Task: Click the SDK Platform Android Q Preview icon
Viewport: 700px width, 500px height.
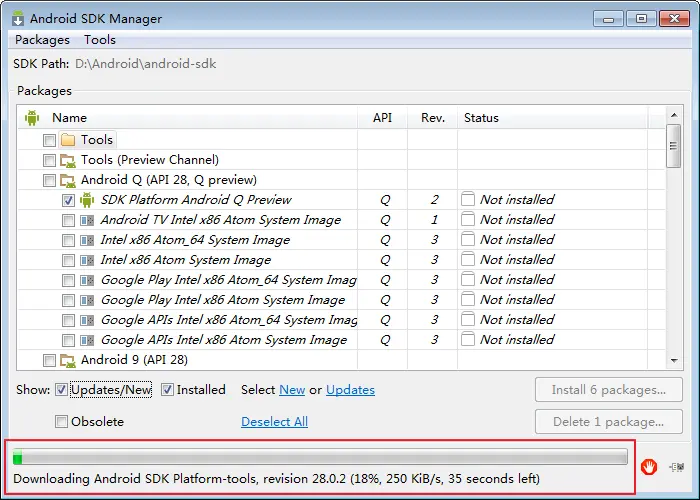Action: [87, 200]
